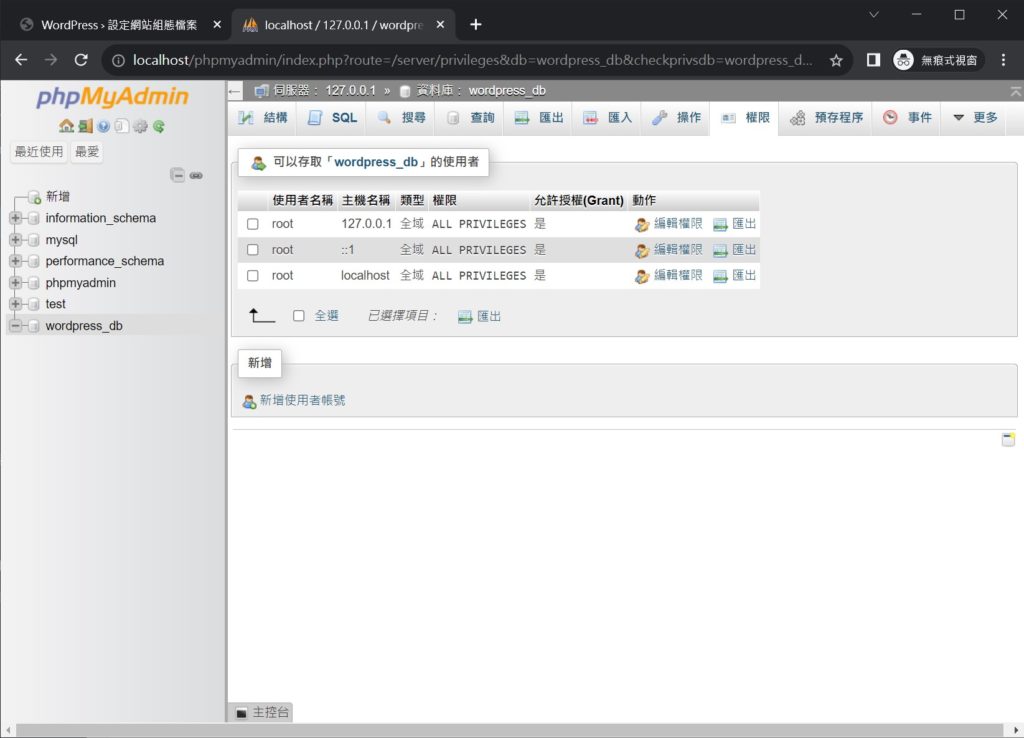Viewport: 1024px width, 738px height.
Task: Open 最近使用 in the sidebar
Action: coord(39,152)
